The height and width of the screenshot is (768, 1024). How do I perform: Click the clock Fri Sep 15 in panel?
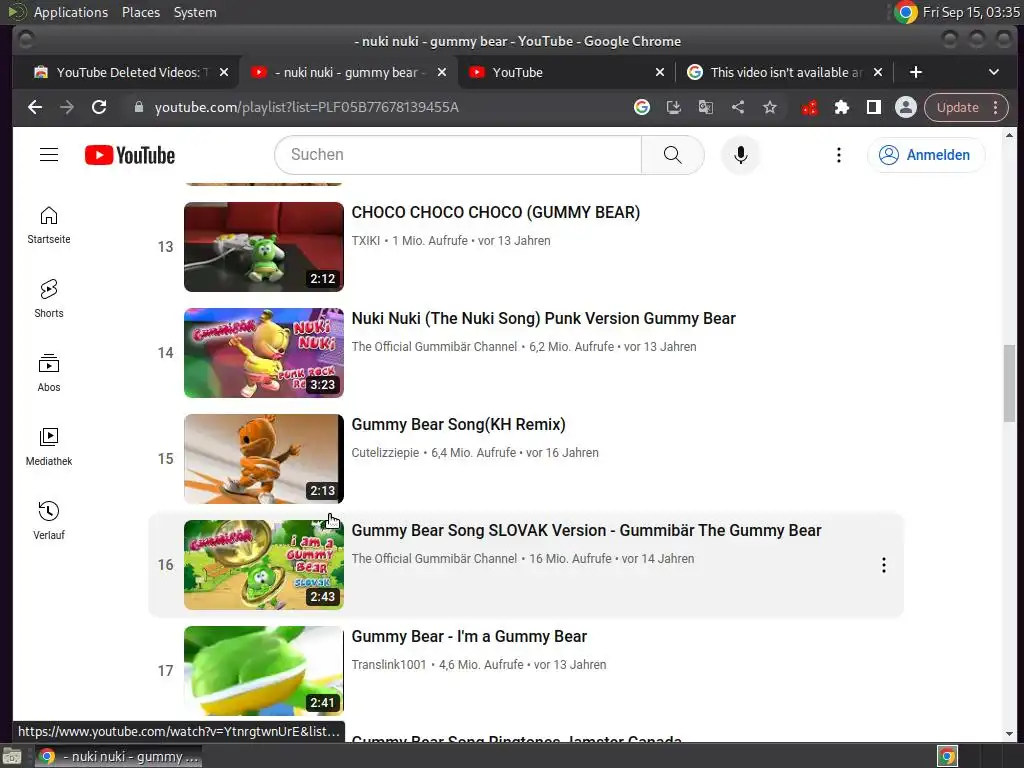click(x=971, y=12)
